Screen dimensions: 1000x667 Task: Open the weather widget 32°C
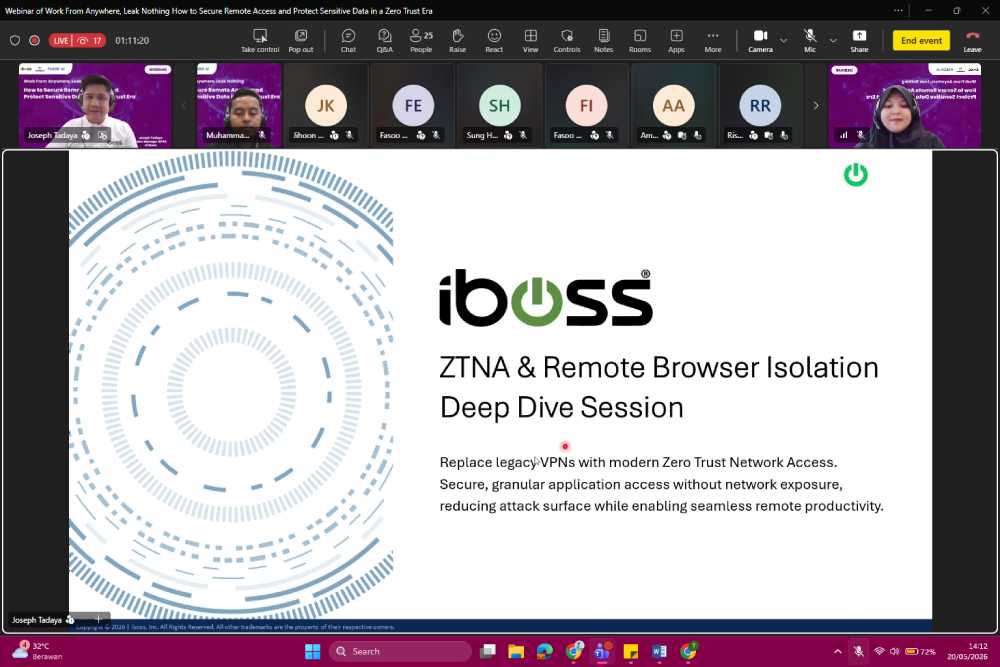pos(37,651)
